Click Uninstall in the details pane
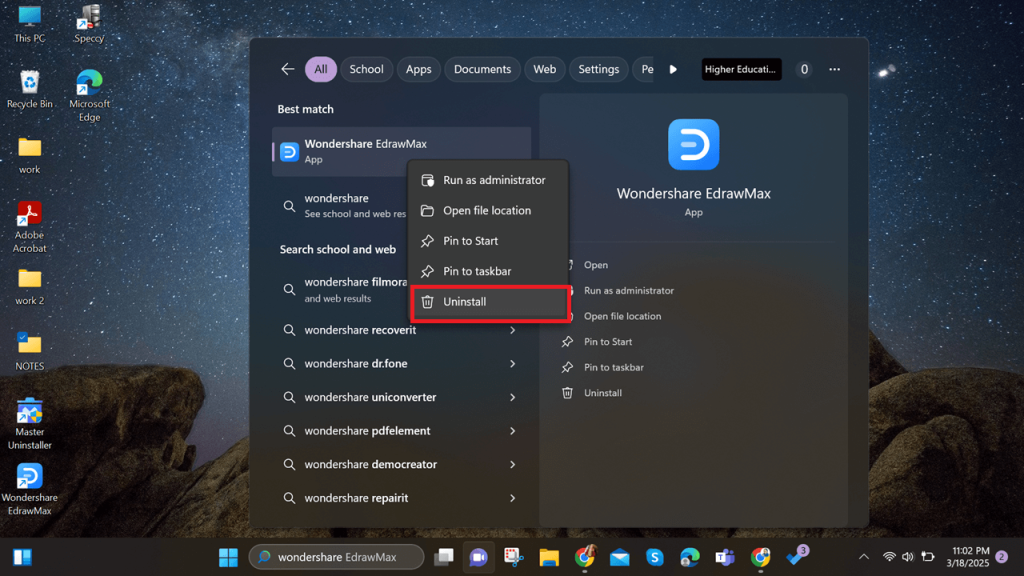1024x576 pixels. pyautogui.click(x=602, y=393)
